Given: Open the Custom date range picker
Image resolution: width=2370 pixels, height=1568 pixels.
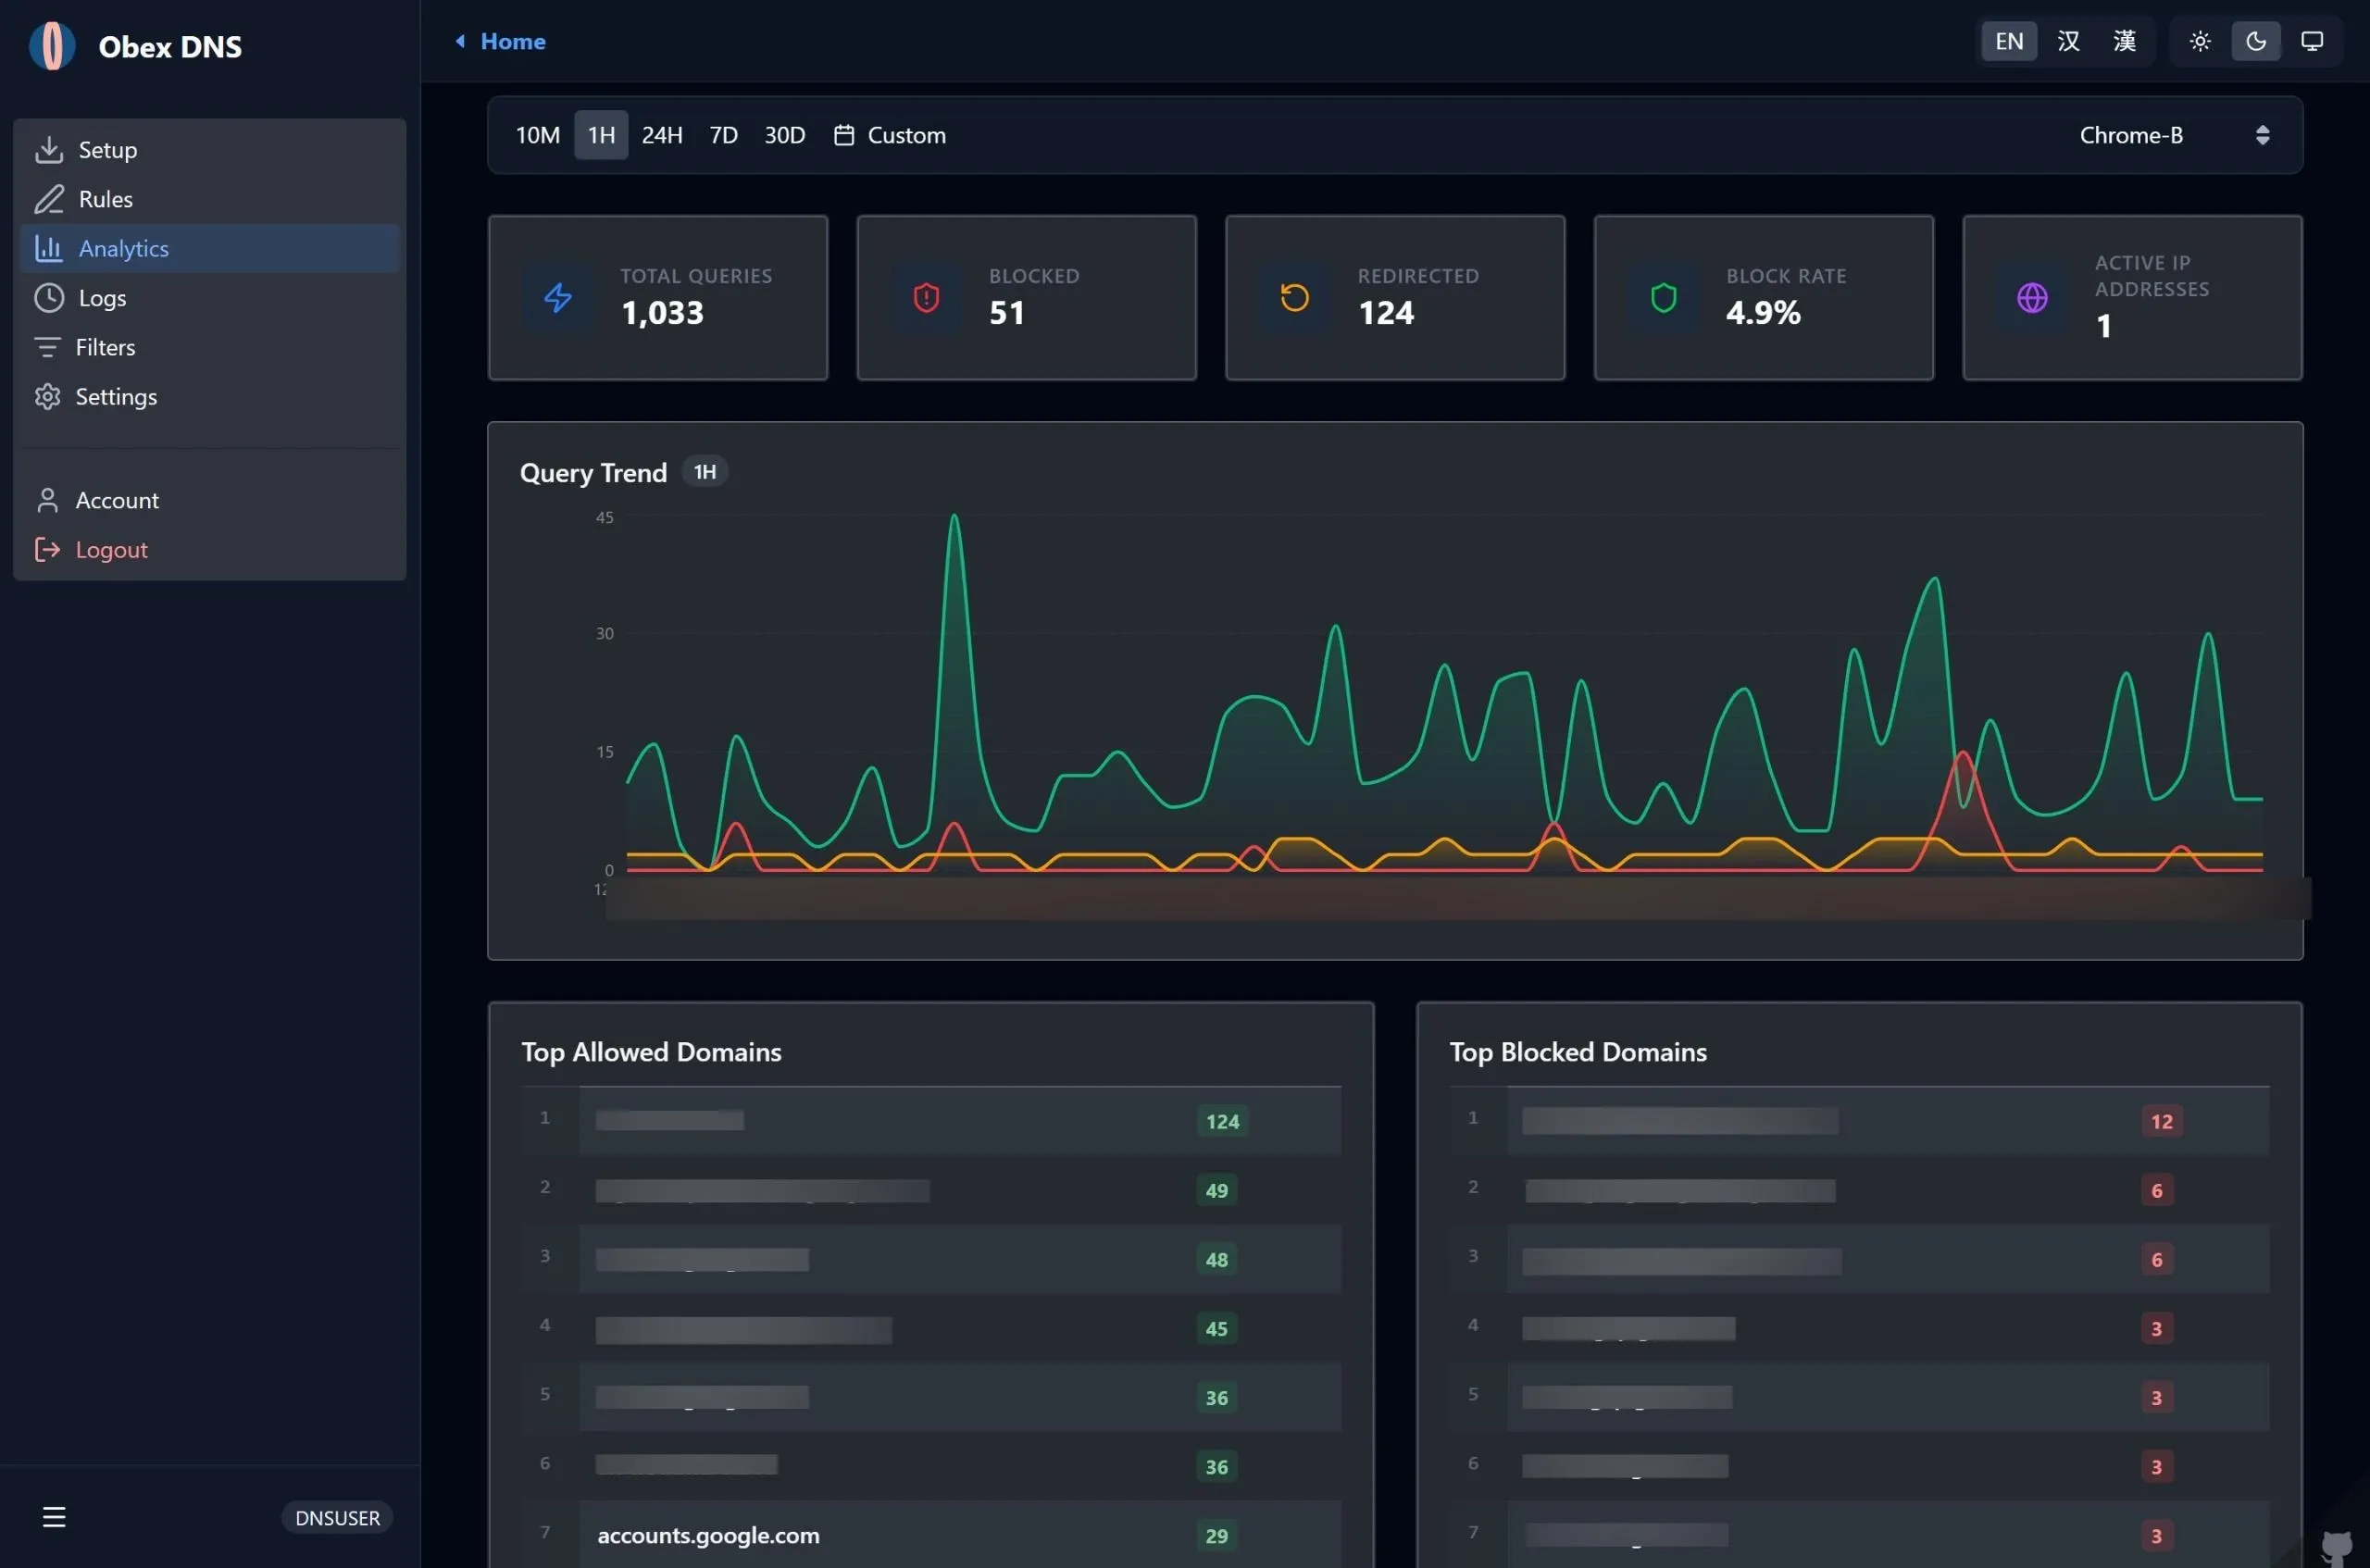Looking at the screenshot, I should click(890, 135).
